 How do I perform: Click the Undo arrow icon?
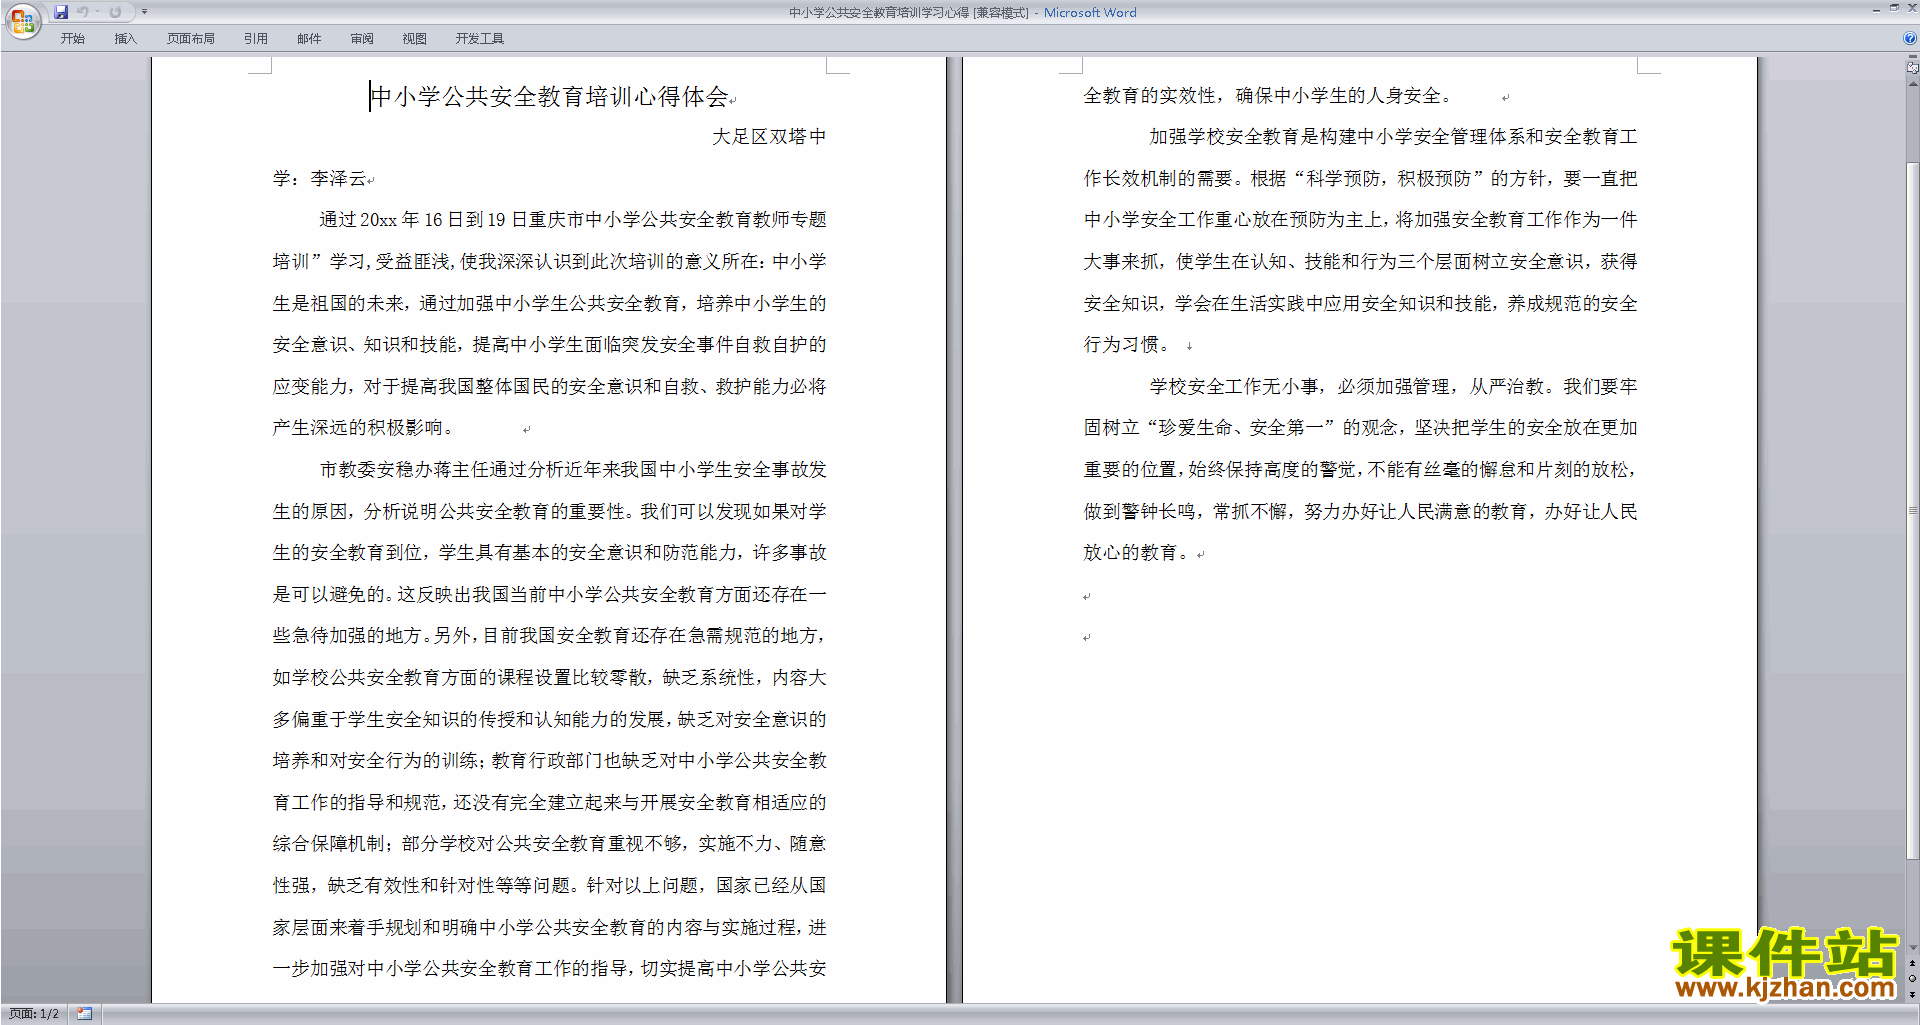[82, 12]
